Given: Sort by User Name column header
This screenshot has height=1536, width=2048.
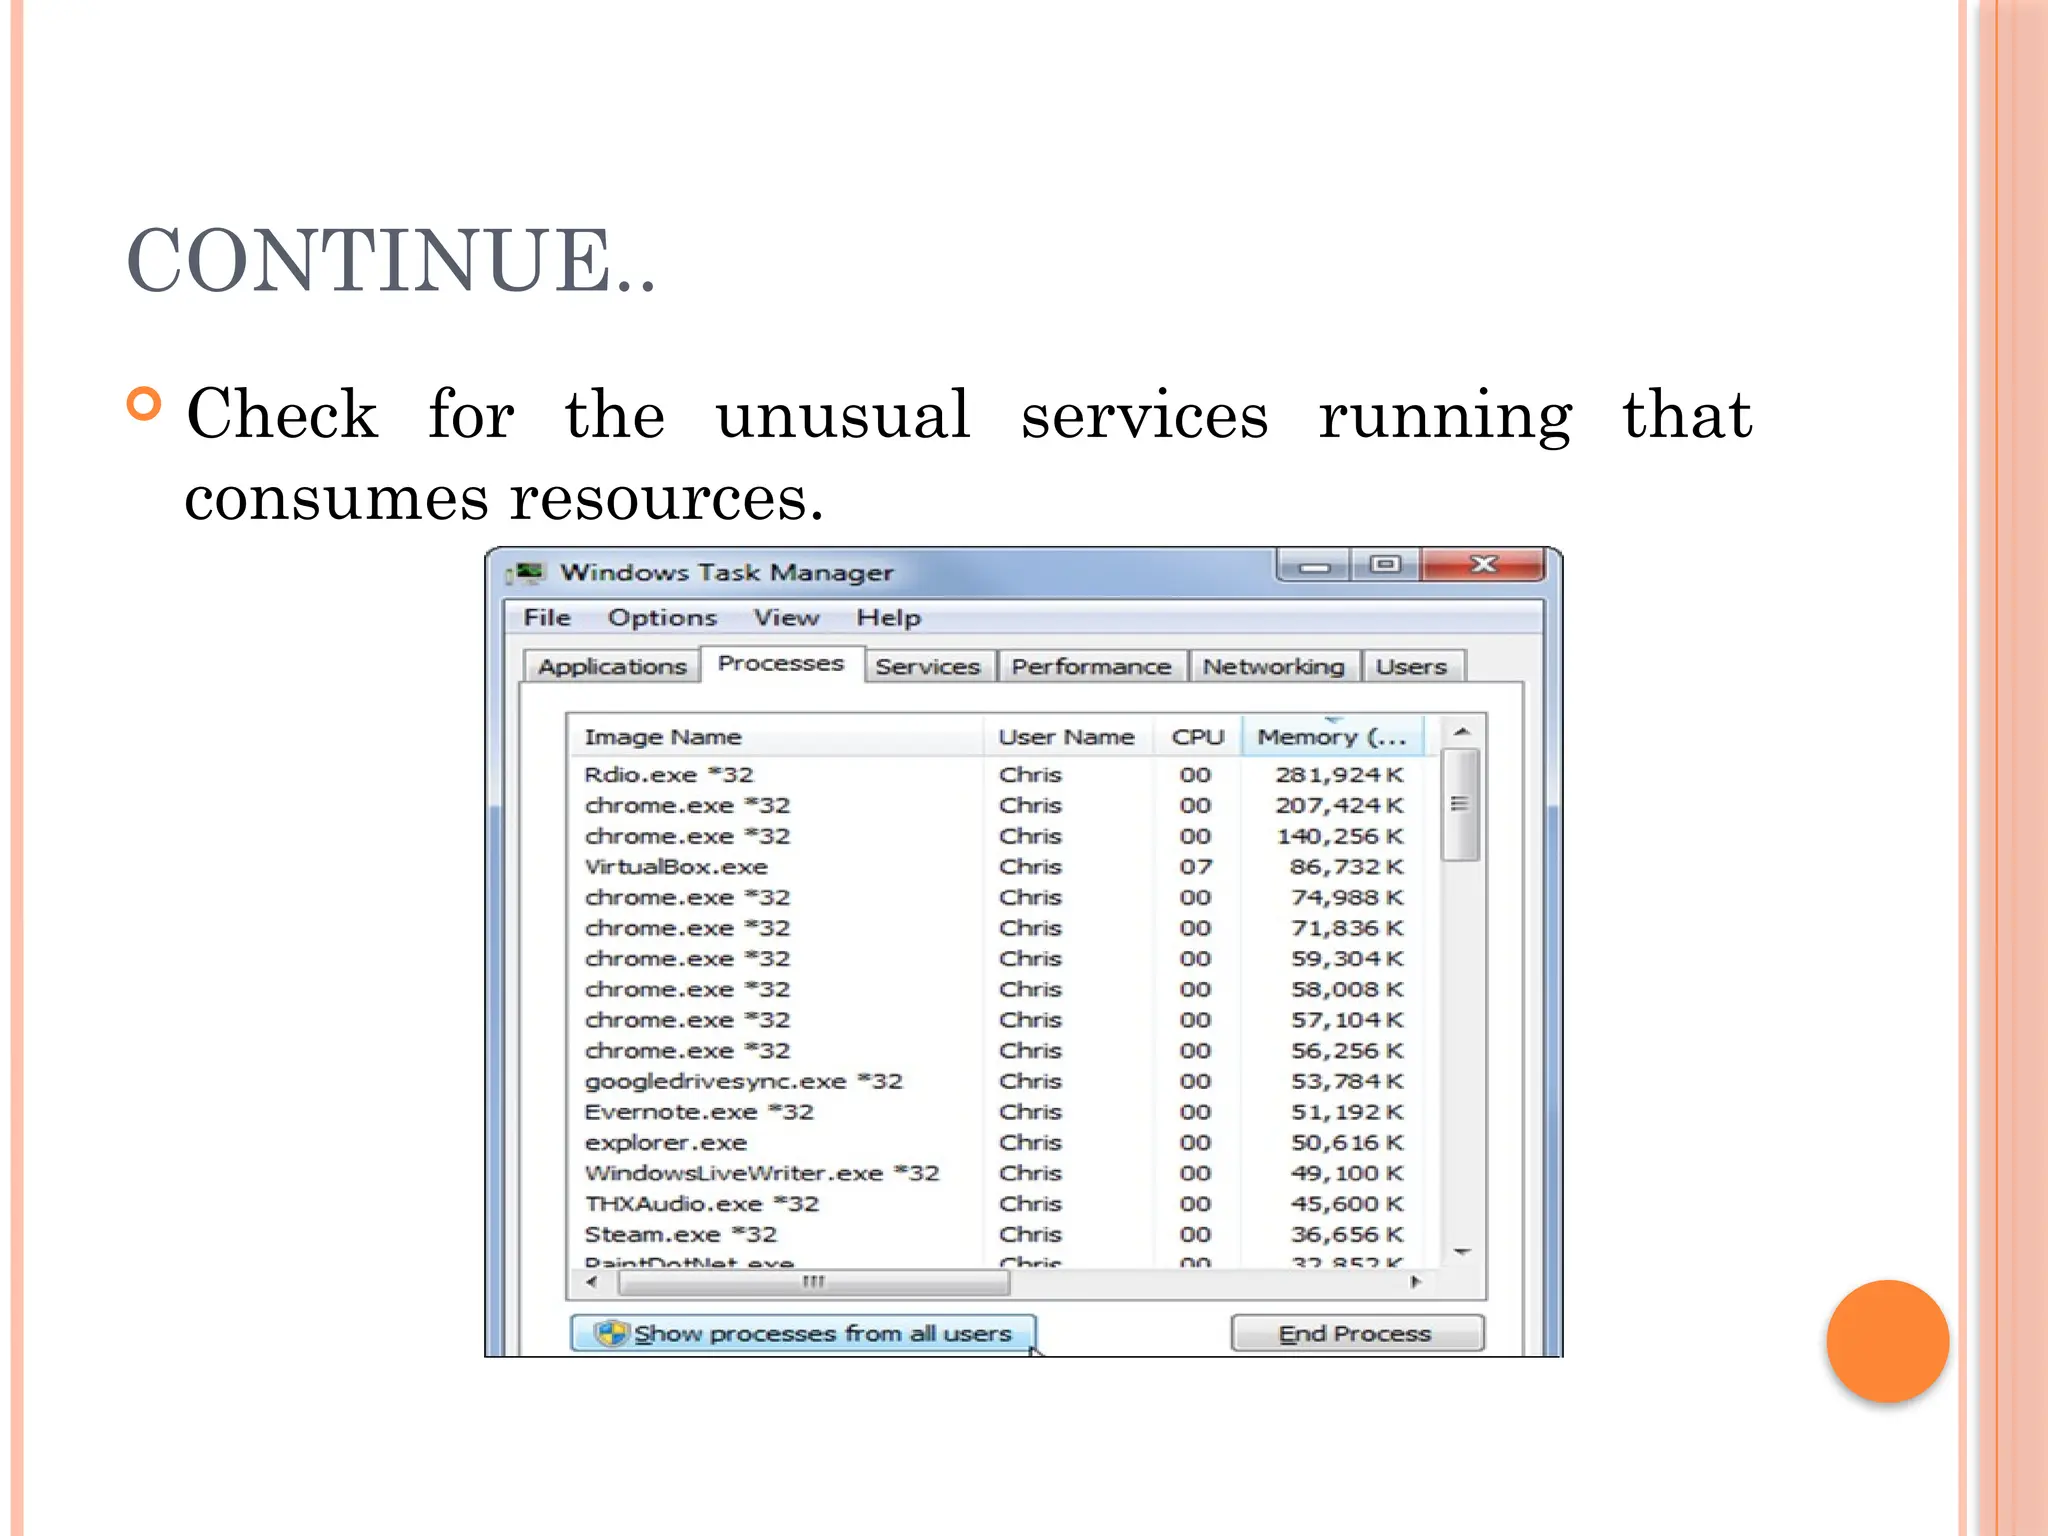Looking at the screenshot, I should [1068, 737].
